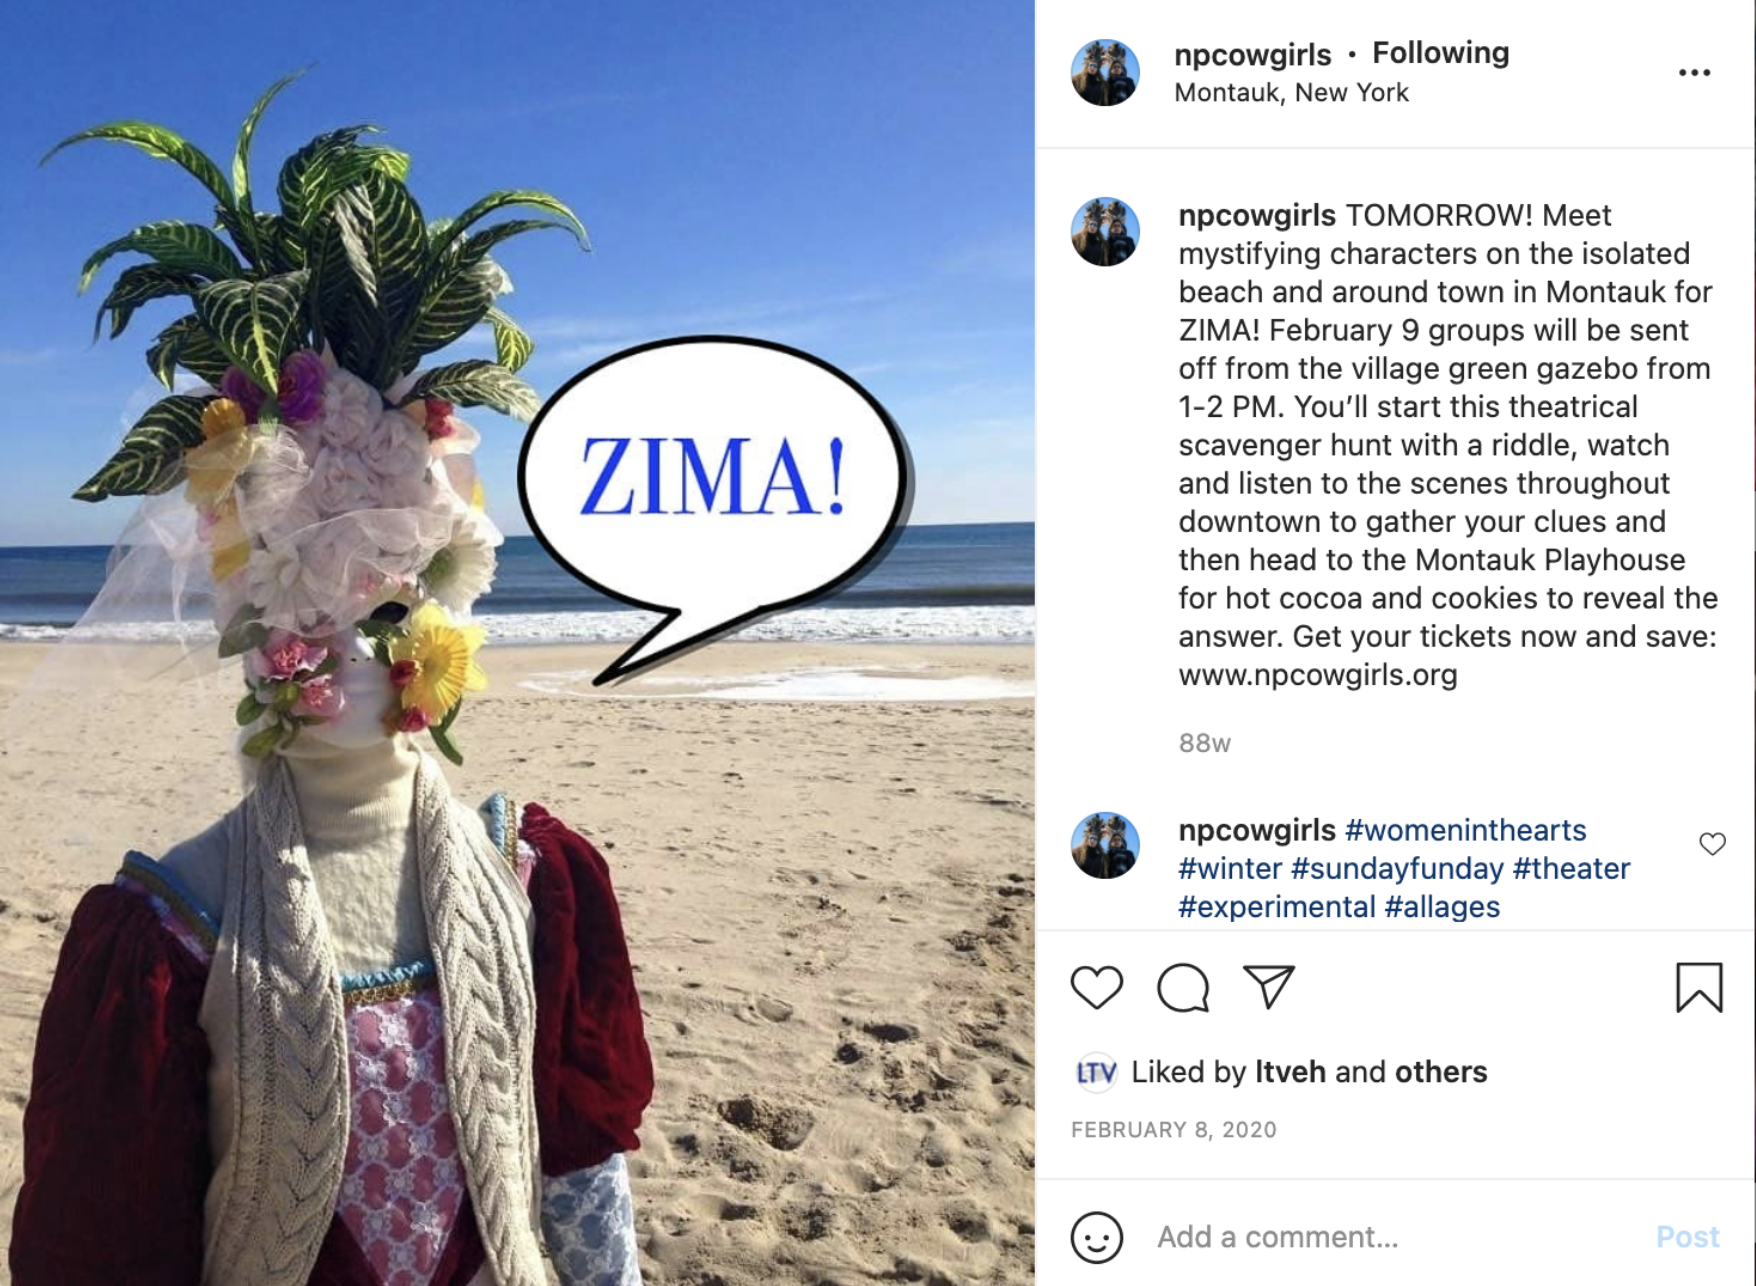Screen dimensions: 1756x1286
Task: Click the Post comment button
Action: [x=1687, y=1238]
